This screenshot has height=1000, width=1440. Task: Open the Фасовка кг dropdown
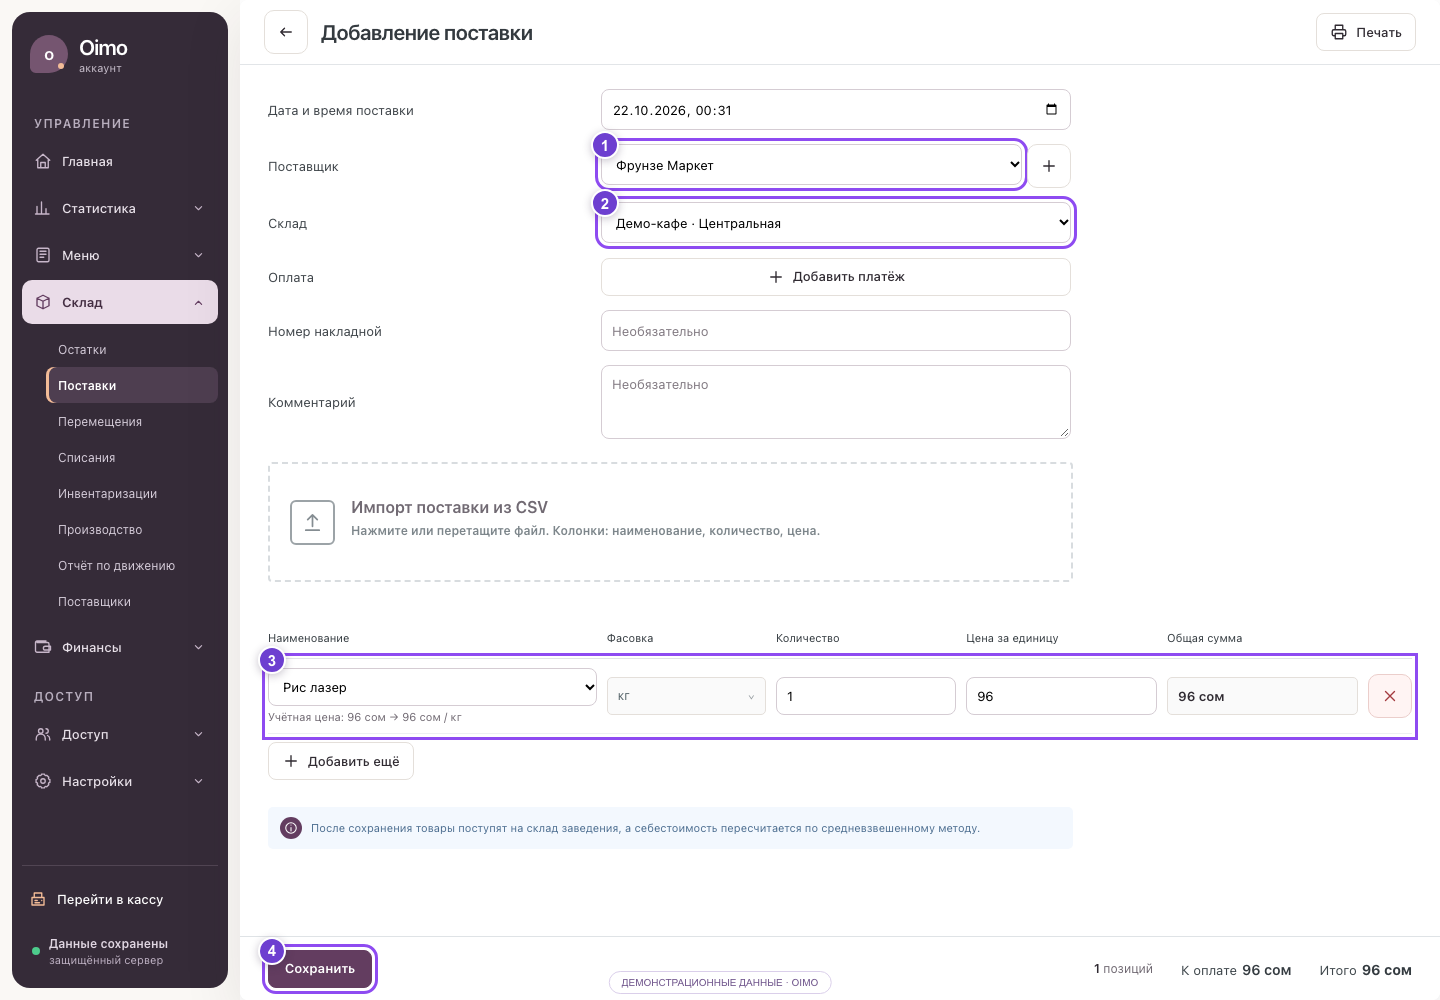pos(686,696)
